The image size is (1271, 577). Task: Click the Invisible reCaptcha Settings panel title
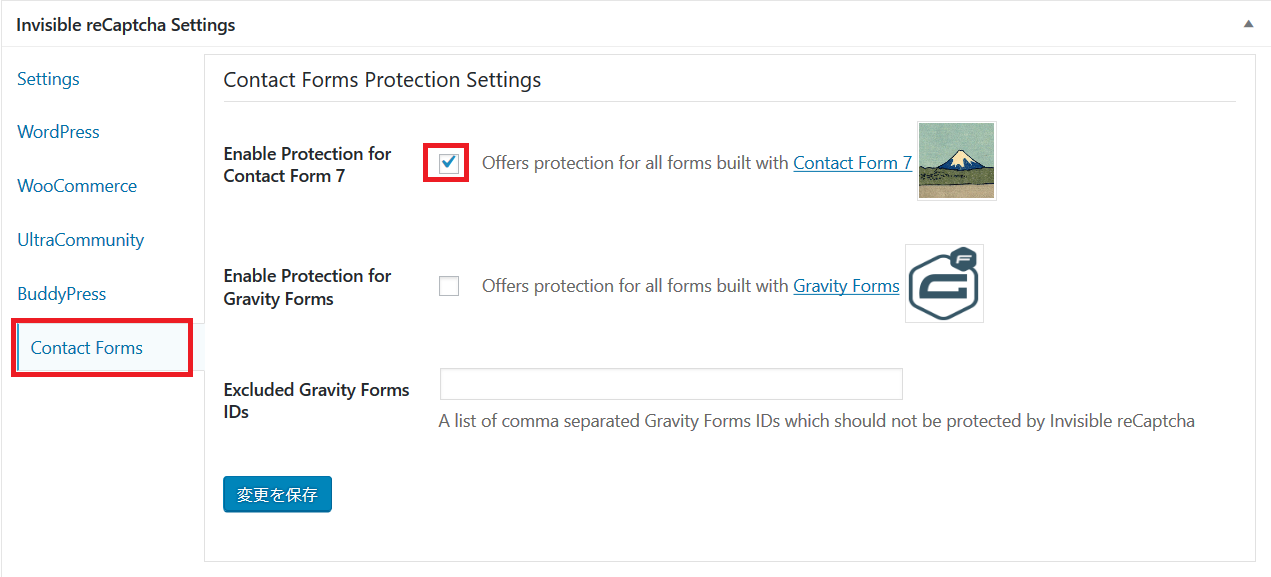[x=126, y=25]
